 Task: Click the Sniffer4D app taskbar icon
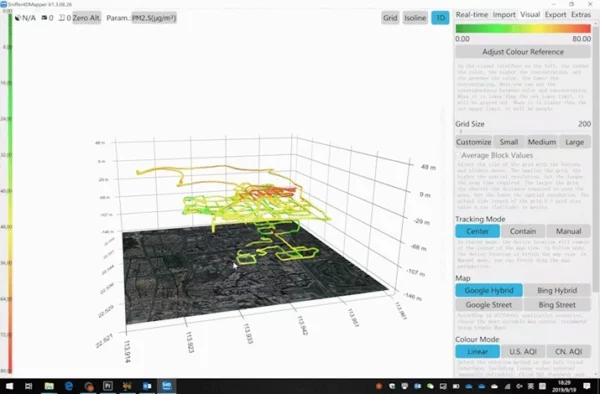point(166,386)
